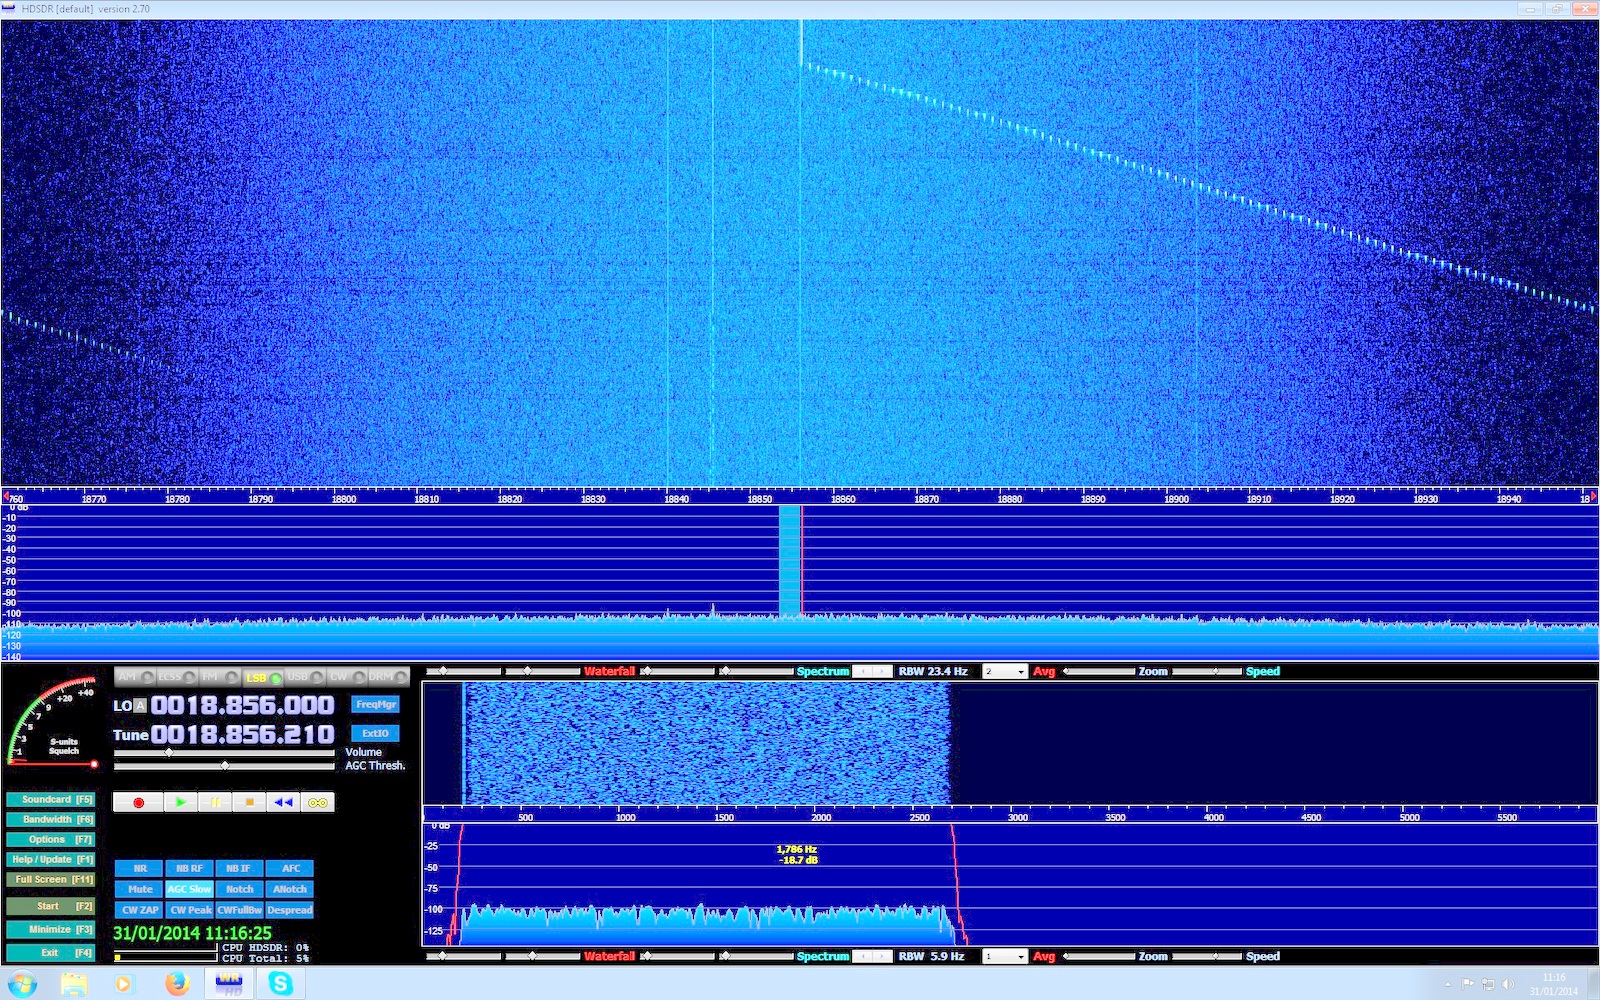Select USB demodulation mode
Viewport: 1600px width, 1000px height.
pyautogui.click(x=305, y=677)
